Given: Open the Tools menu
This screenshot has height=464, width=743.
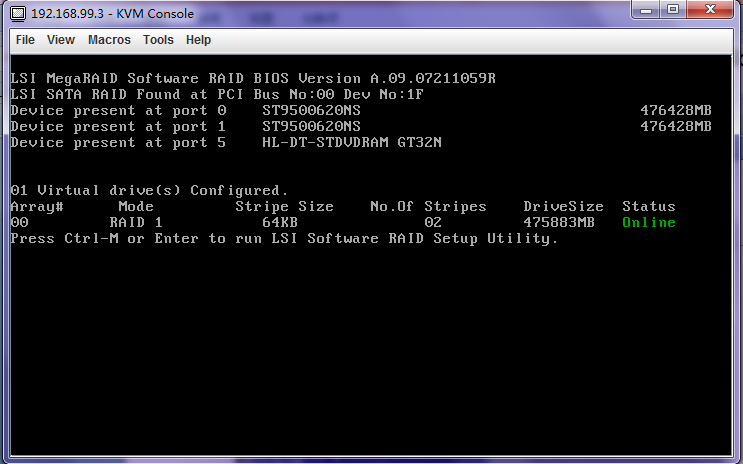Looking at the screenshot, I should pyautogui.click(x=158, y=40).
